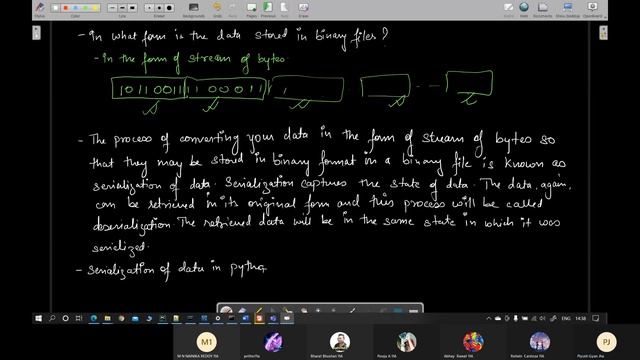This screenshot has width=640, height=360.
Task: Select the small eraser size
Action: point(149,8)
